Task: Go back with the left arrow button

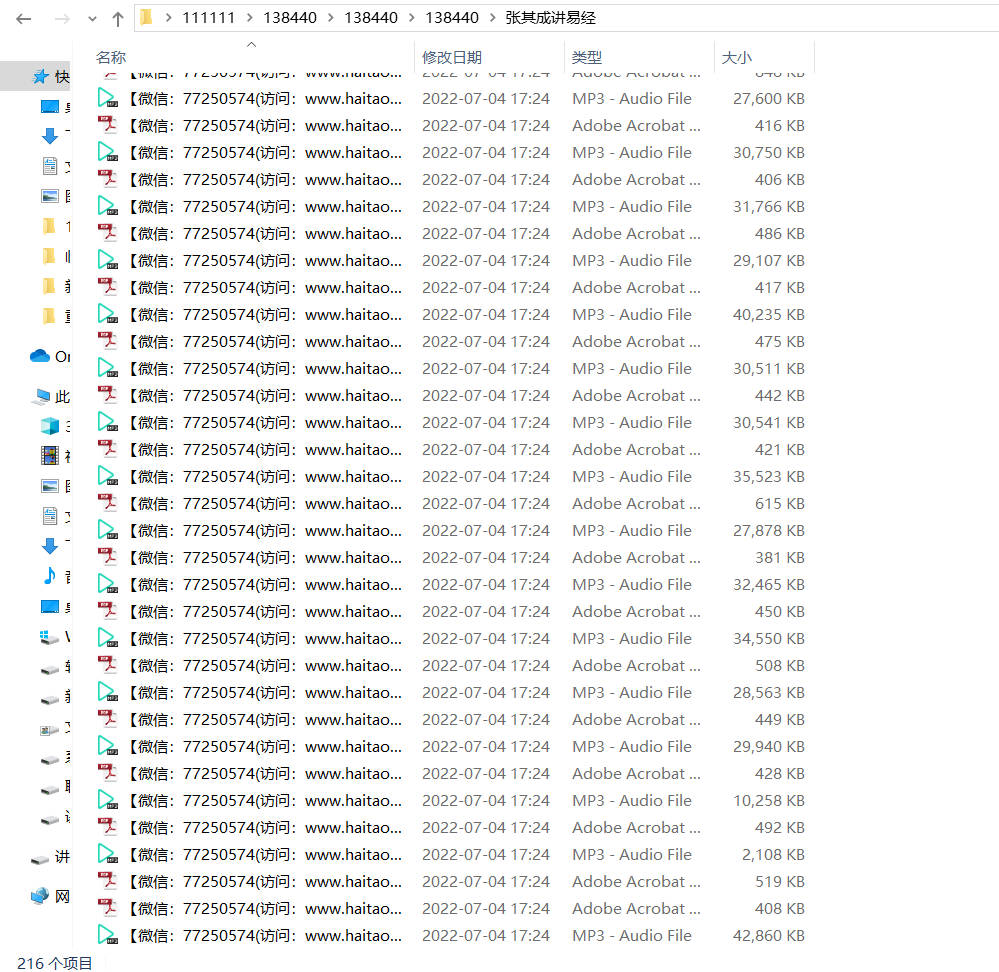Action: pyautogui.click(x=24, y=19)
